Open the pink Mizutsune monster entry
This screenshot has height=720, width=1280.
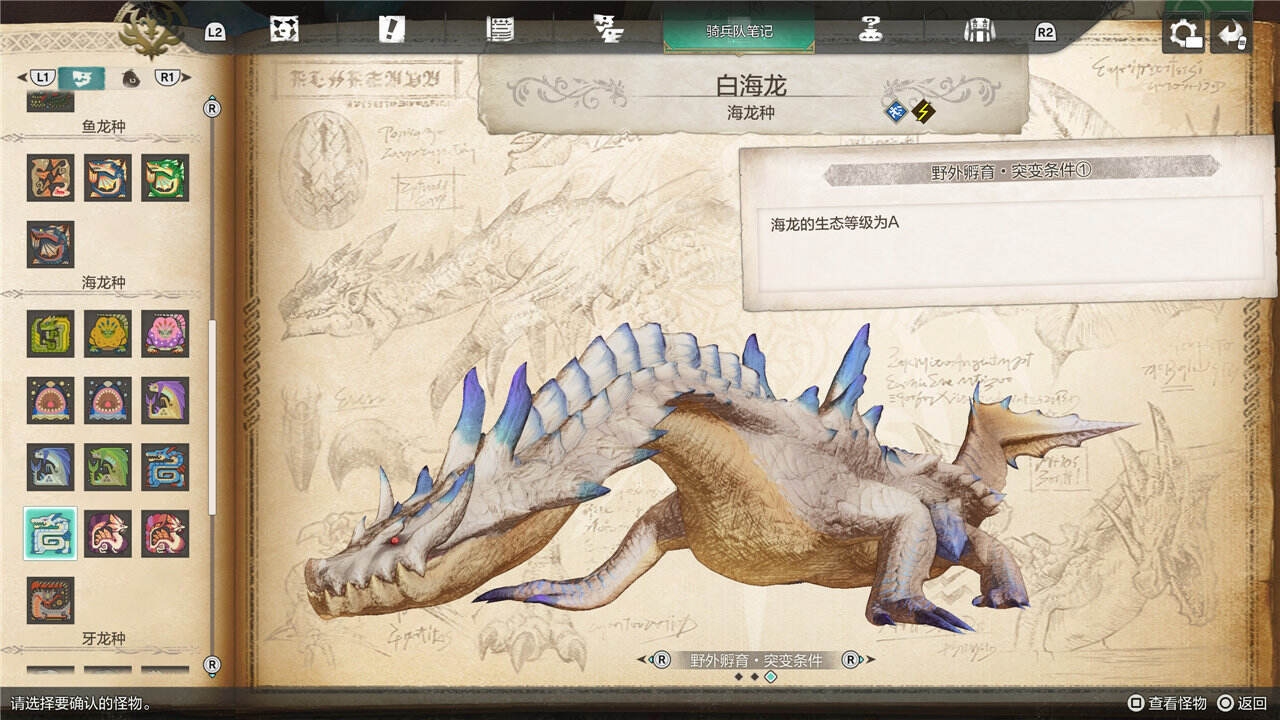pyautogui.click(x=108, y=533)
